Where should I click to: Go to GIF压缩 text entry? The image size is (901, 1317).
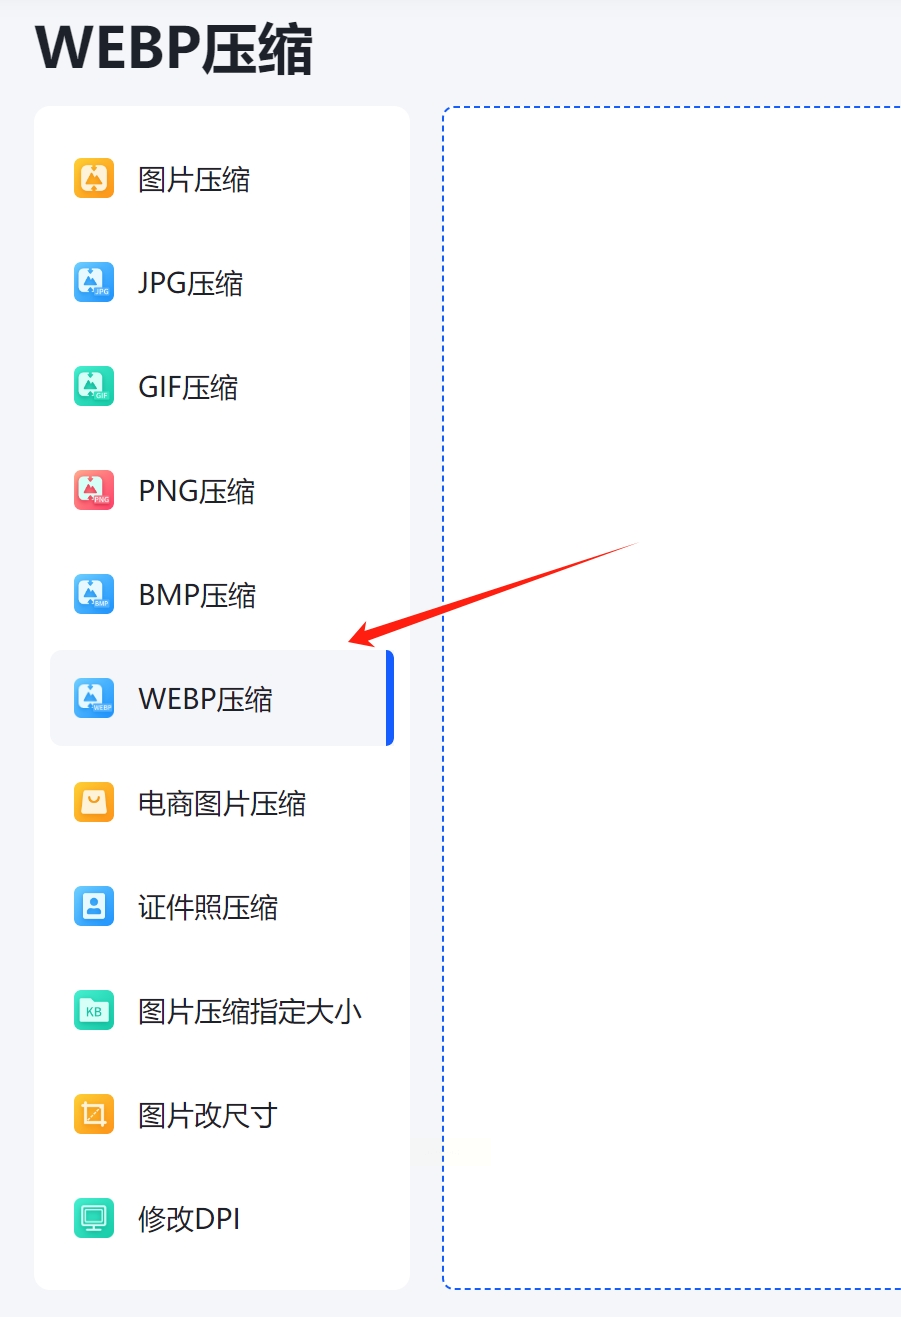point(188,387)
